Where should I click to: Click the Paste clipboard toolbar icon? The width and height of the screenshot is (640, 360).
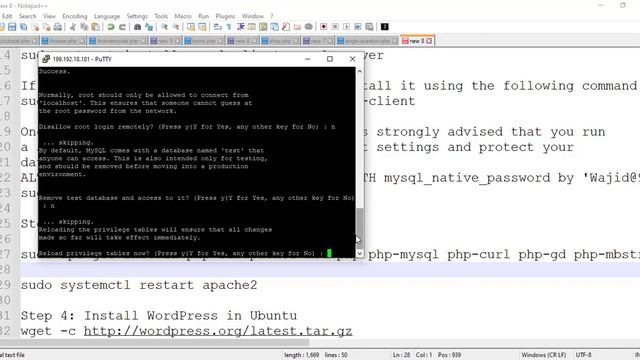[96, 27]
